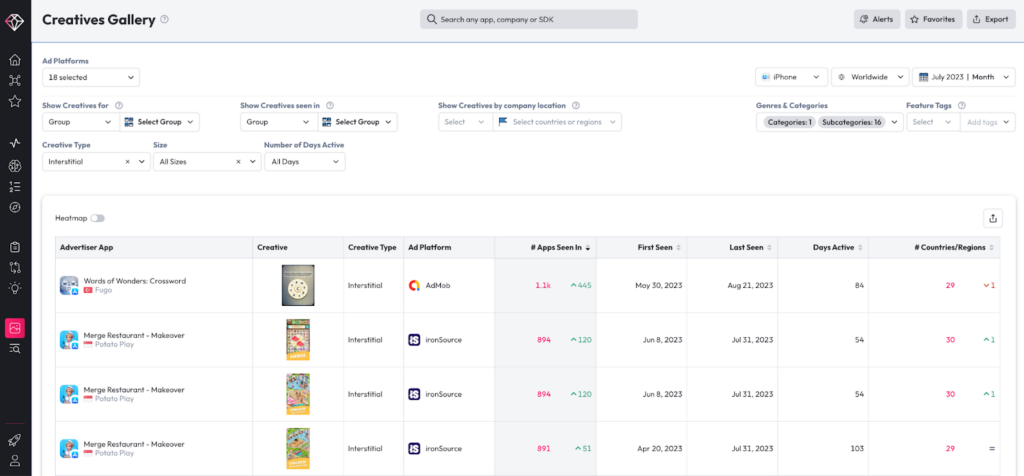This screenshot has height=476, width=1024.
Task: Click the Favorites button
Action: pos(933,20)
